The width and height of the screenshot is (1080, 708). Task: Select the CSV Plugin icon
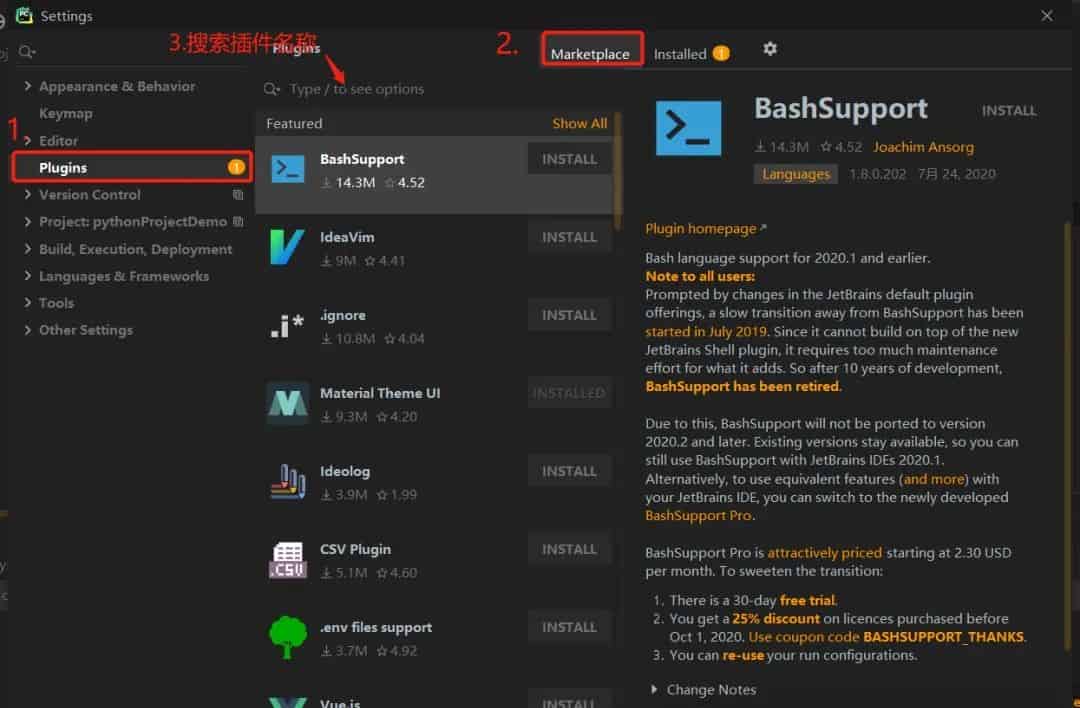(287, 560)
